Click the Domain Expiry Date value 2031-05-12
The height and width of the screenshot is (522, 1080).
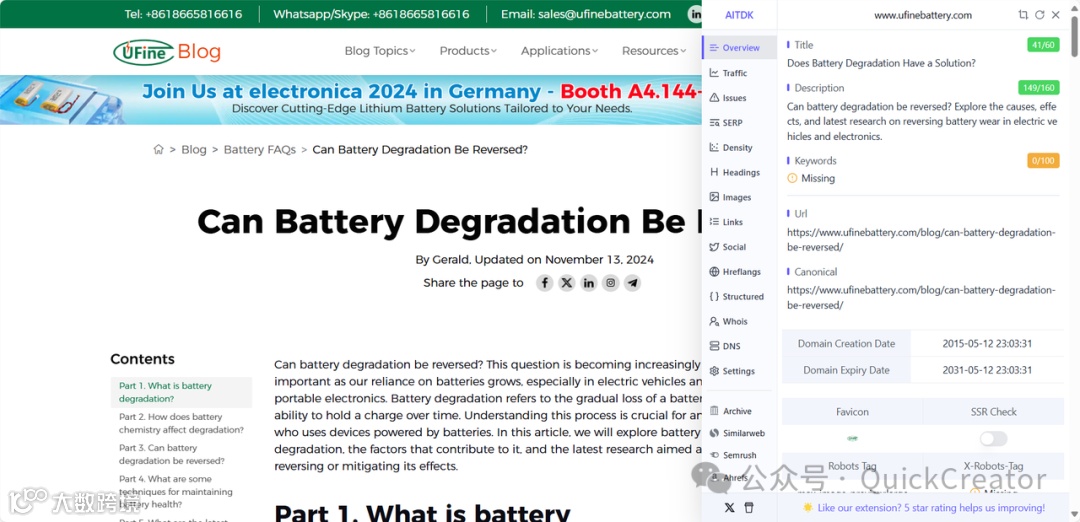click(987, 370)
